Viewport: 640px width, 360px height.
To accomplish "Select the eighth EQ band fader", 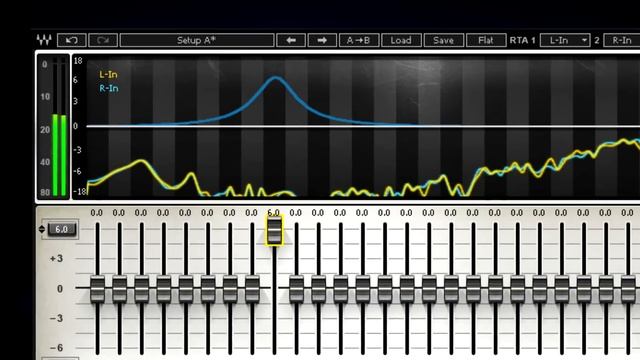I will 252,289.
